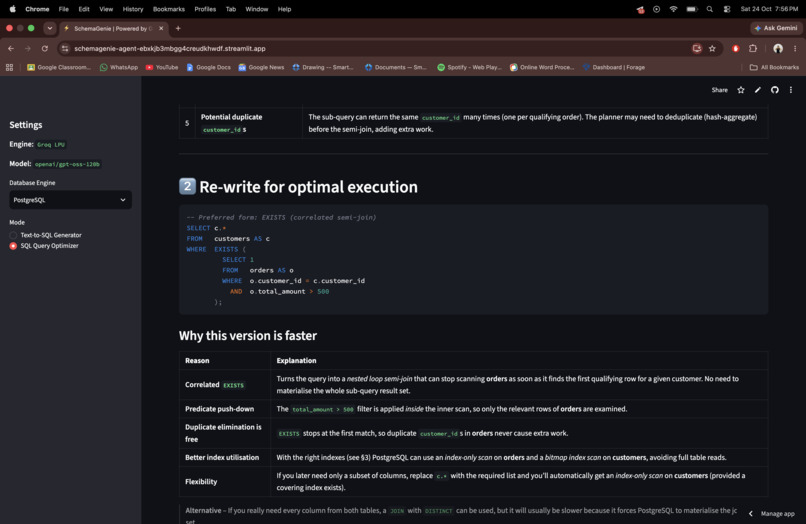This screenshot has height=524, width=806.
Task: Open the Edit menu
Action: coord(84,9)
